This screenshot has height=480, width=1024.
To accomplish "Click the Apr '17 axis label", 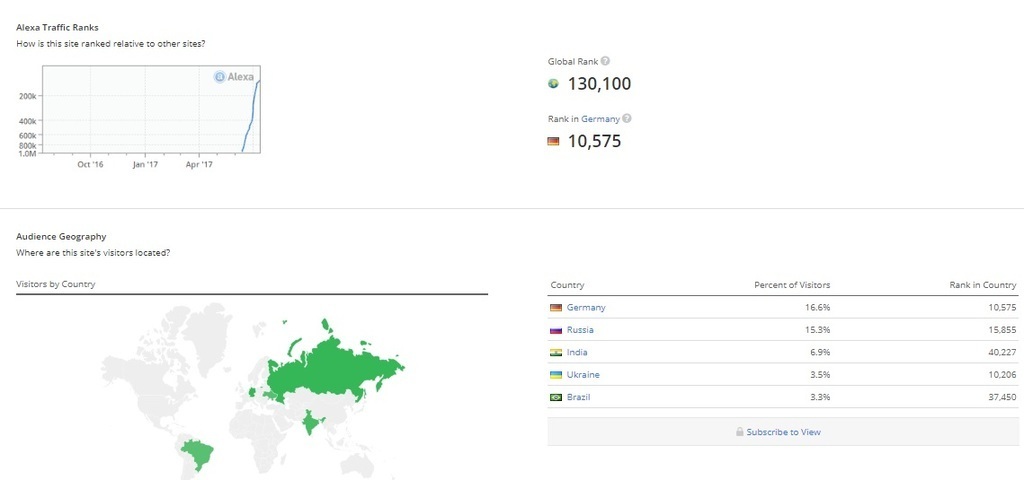I will [199, 165].
